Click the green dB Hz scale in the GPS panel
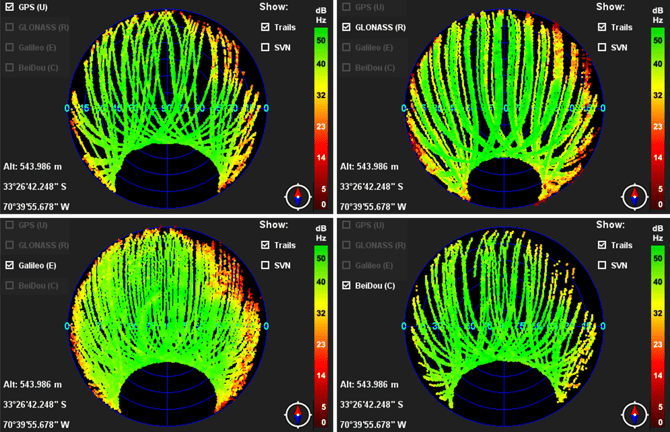 [321, 60]
